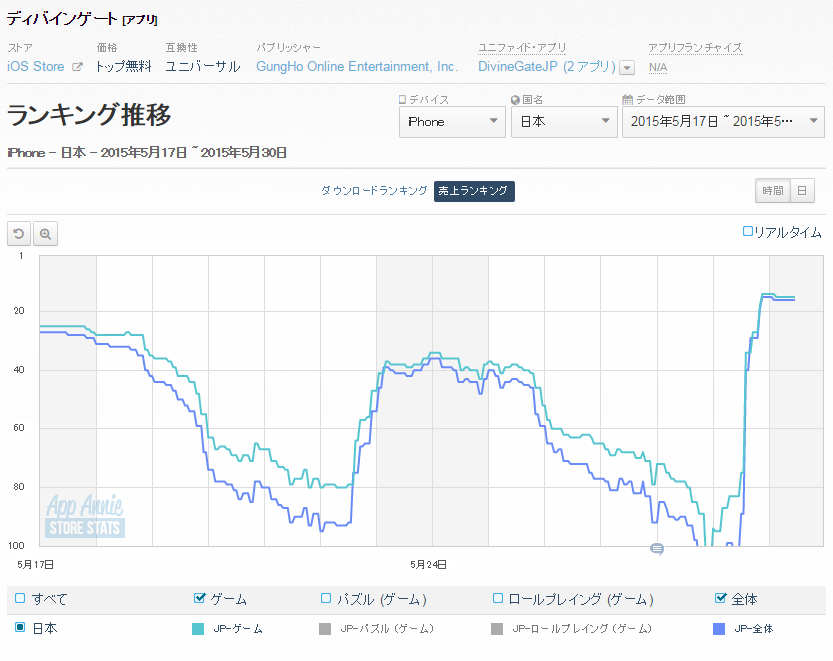The height and width of the screenshot is (661, 833).
Task: Select the 日 daily view button
Action: (802, 191)
